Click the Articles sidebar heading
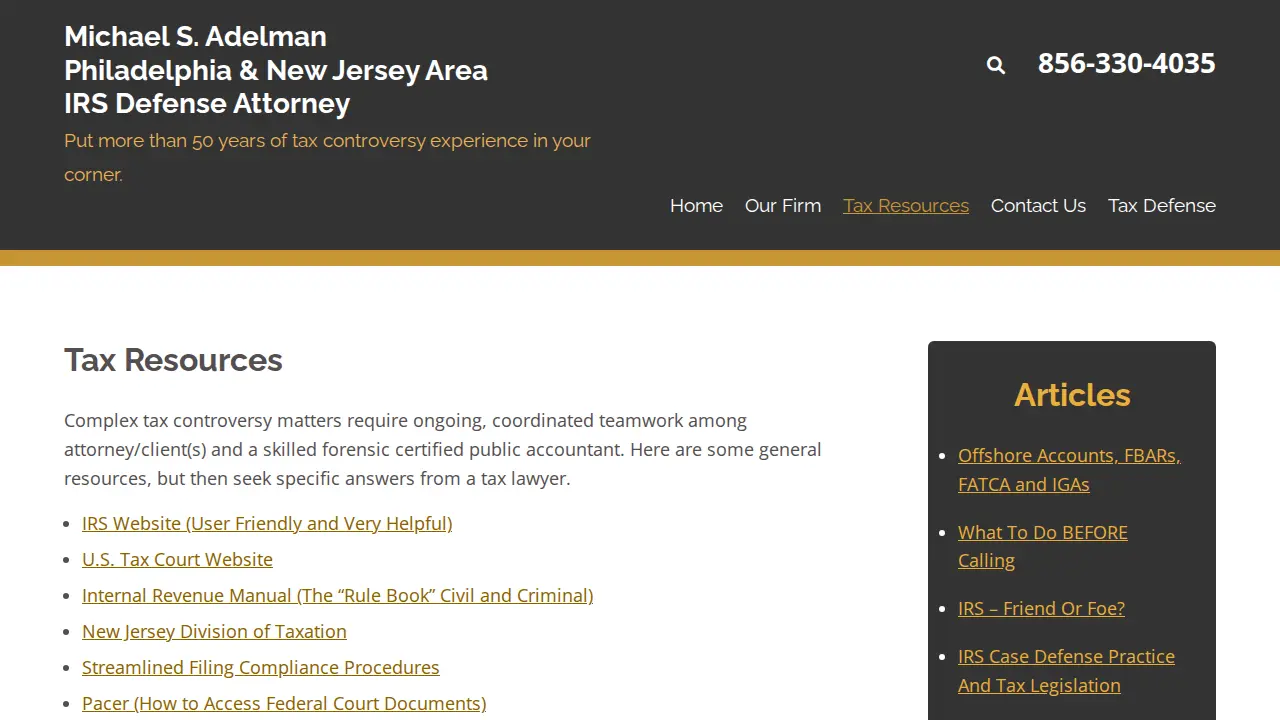This screenshot has width=1280, height=720. tap(1072, 395)
